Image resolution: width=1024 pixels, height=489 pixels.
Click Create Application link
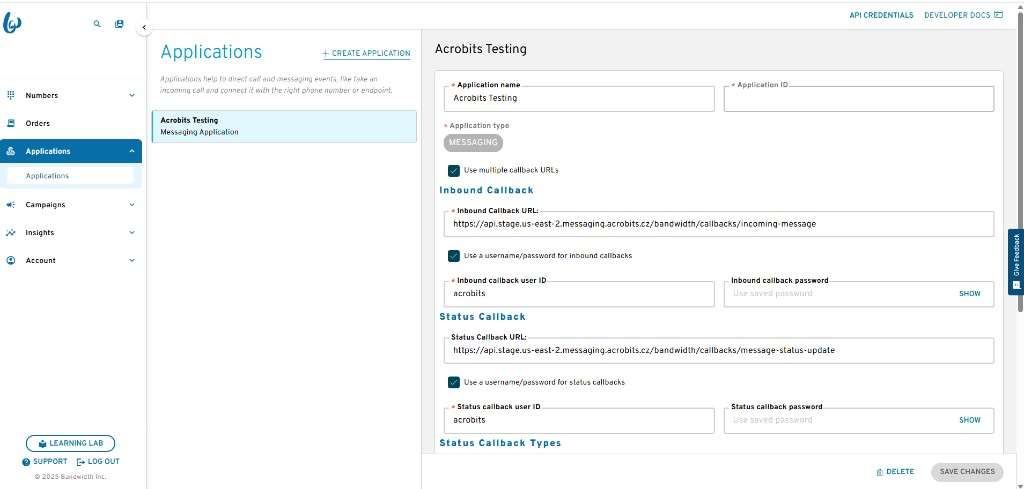(366, 54)
